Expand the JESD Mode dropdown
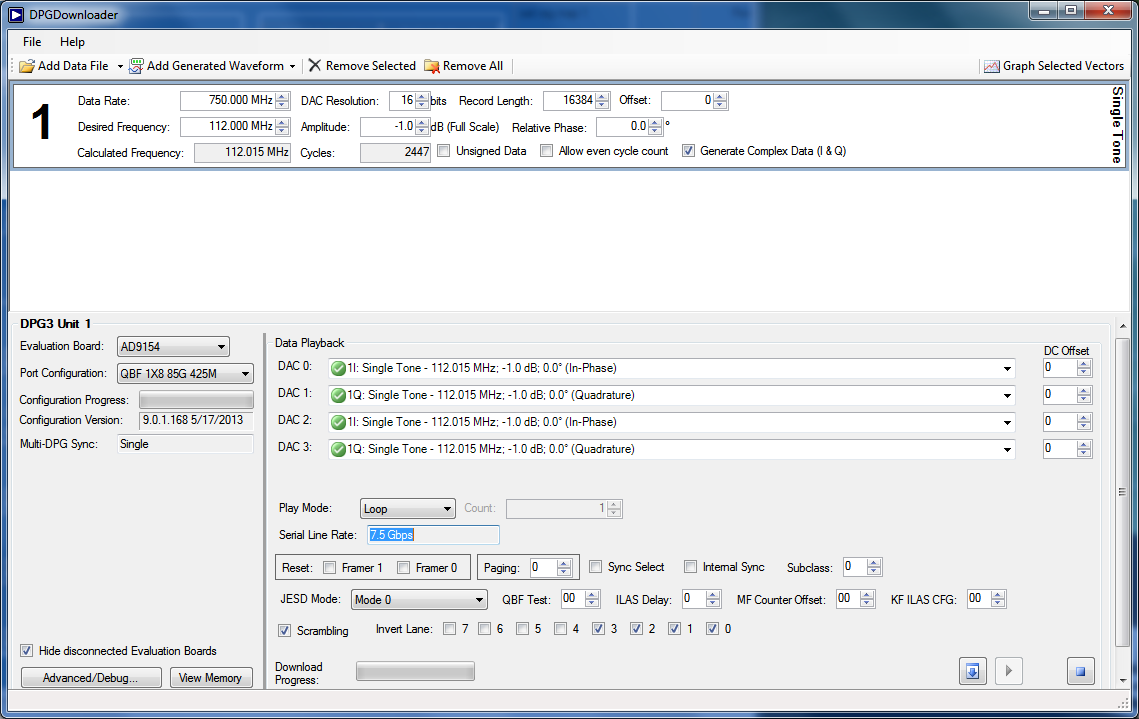This screenshot has width=1139, height=719. tap(419, 600)
